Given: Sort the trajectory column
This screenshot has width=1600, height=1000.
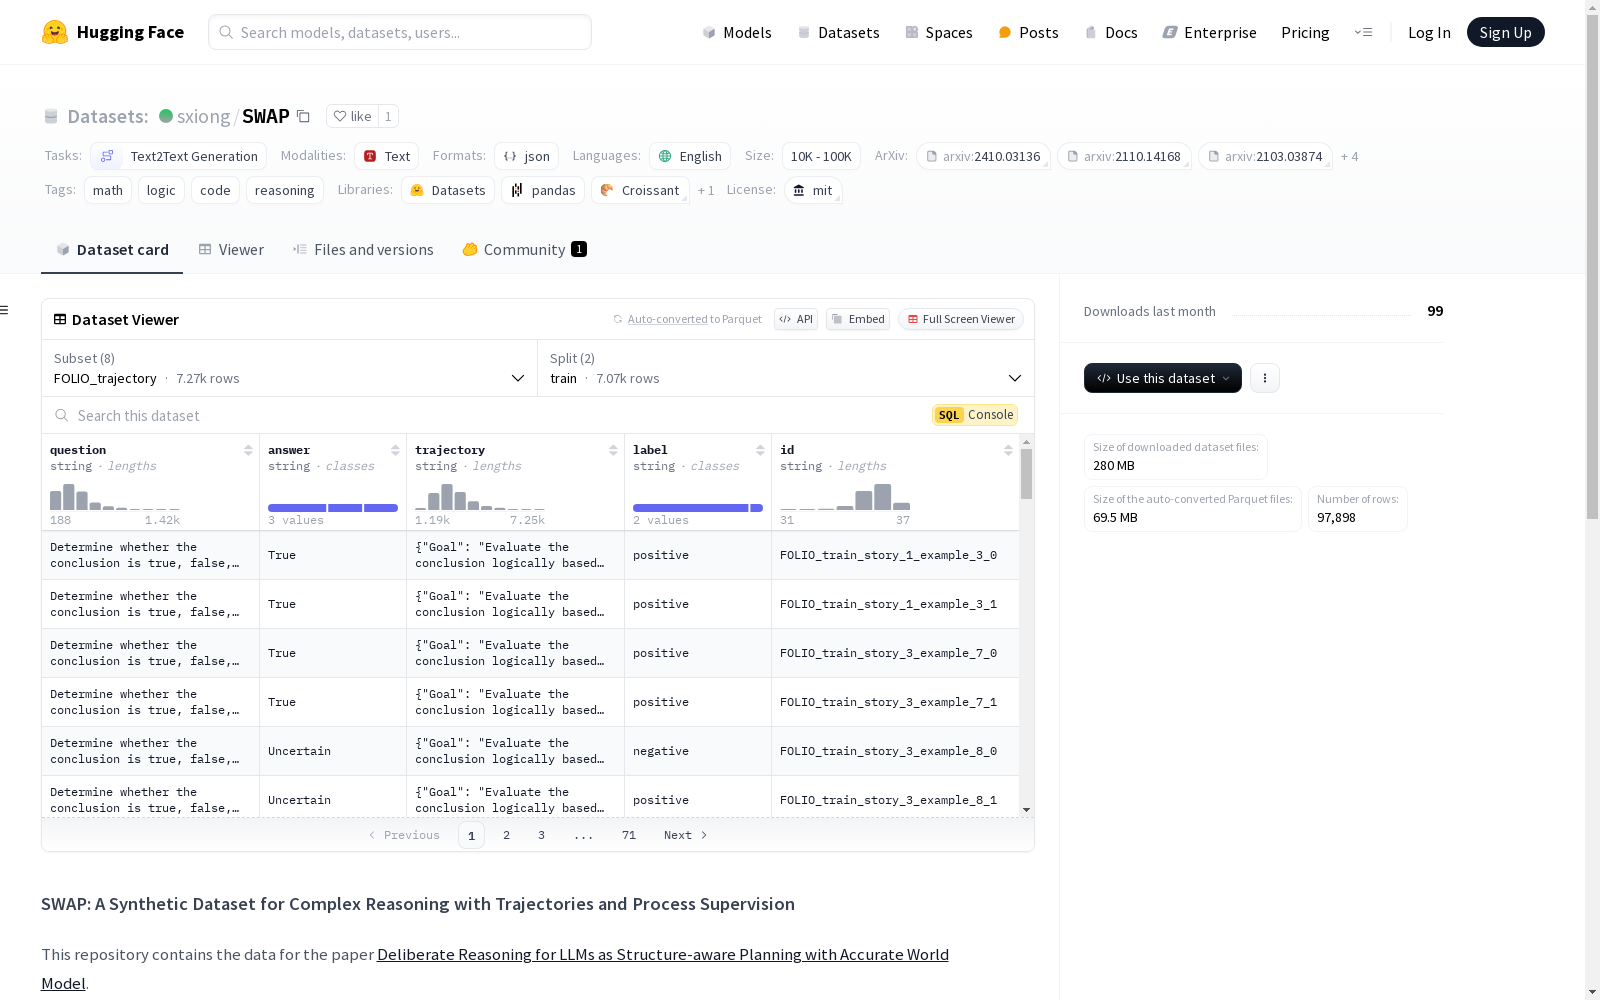Looking at the screenshot, I should click(613, 450).
